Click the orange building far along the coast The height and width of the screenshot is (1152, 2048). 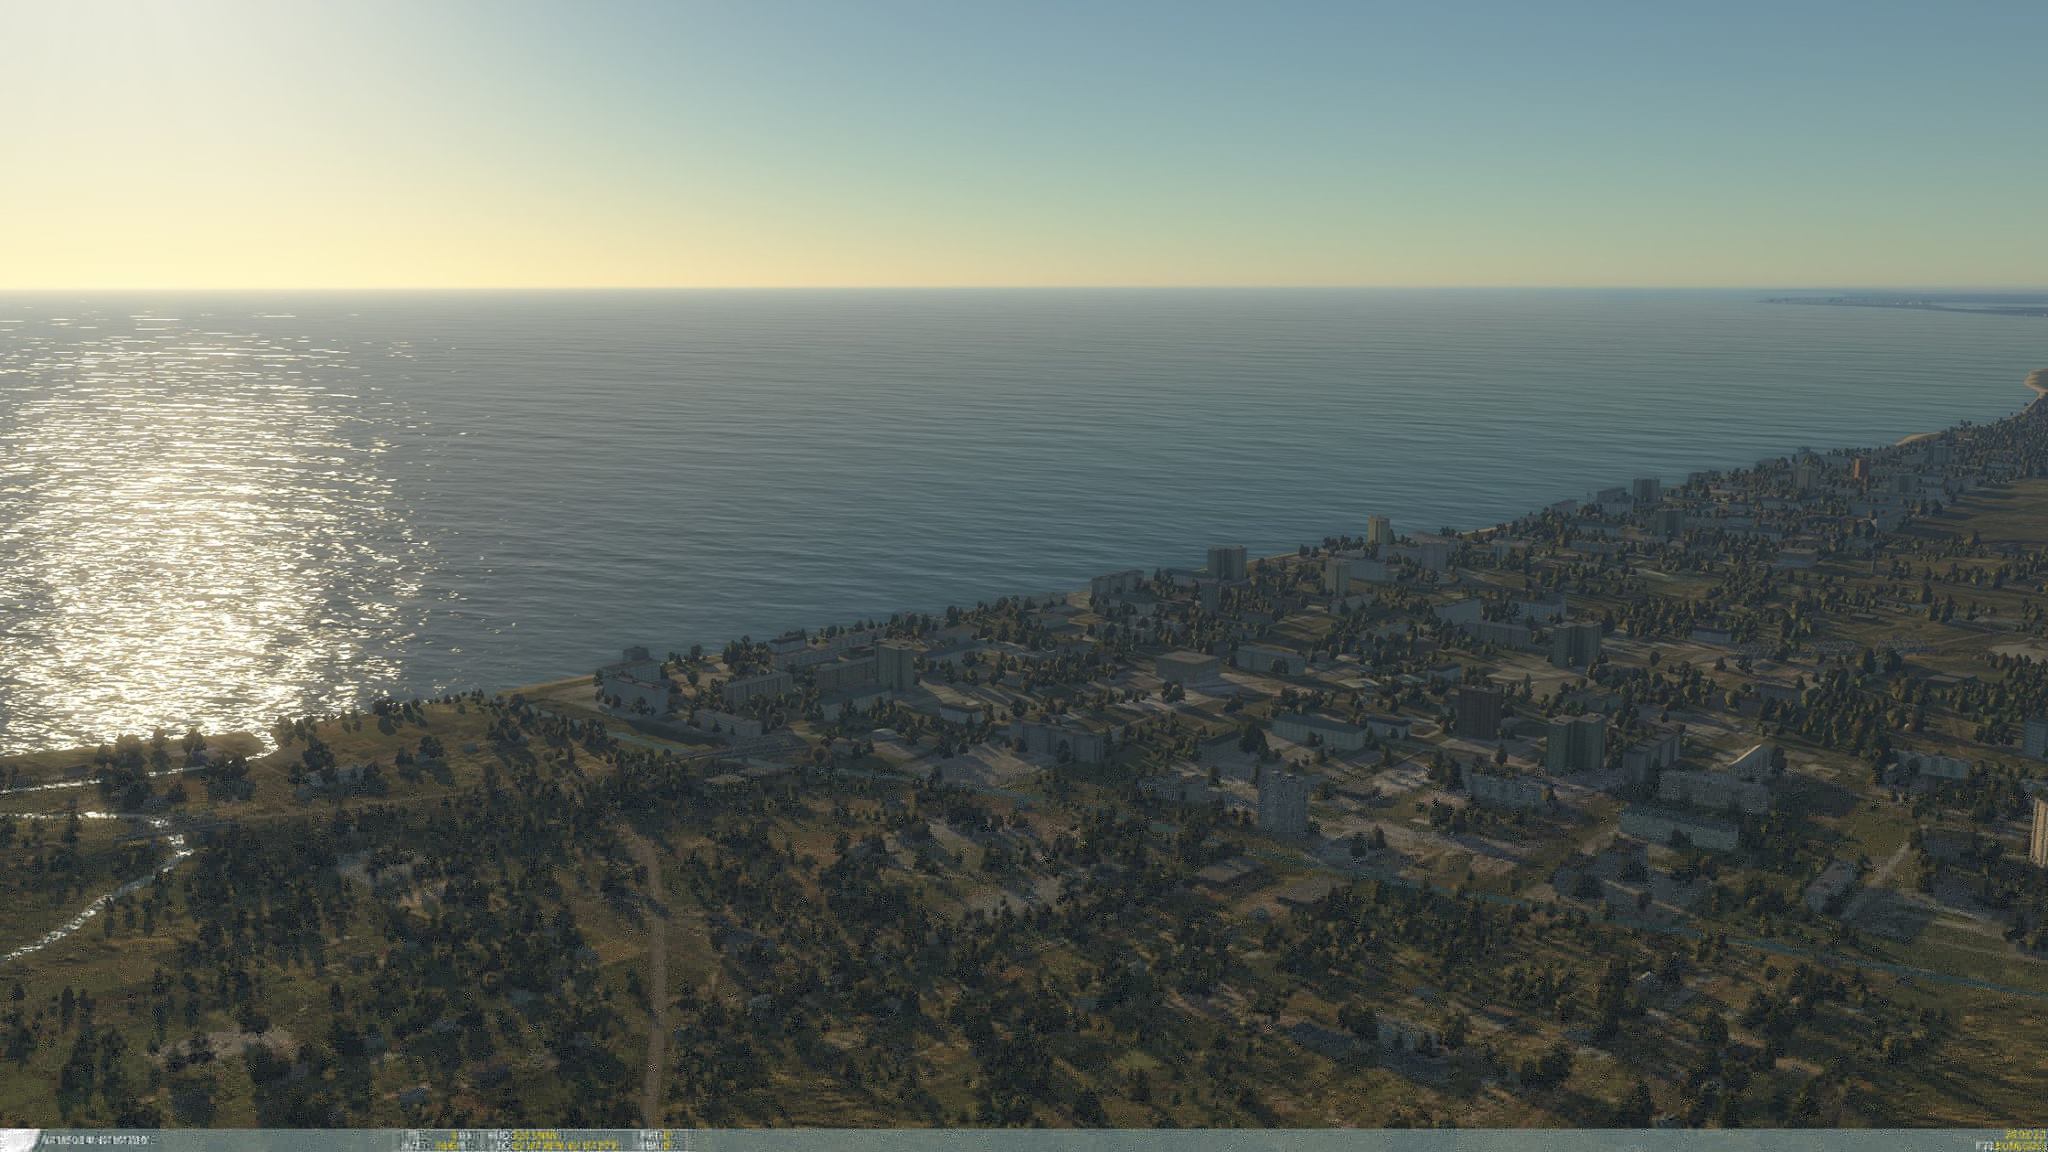1859,468
